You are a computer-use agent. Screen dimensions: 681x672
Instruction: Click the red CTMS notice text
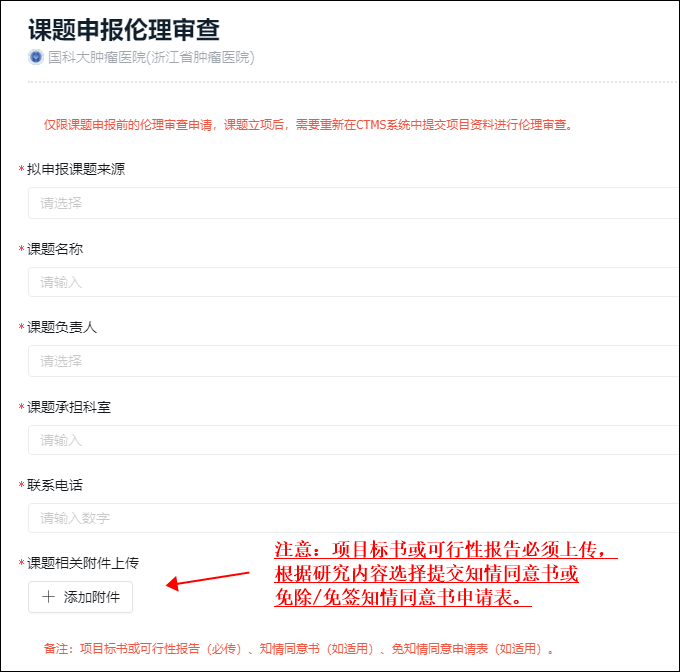click(308, 125)
